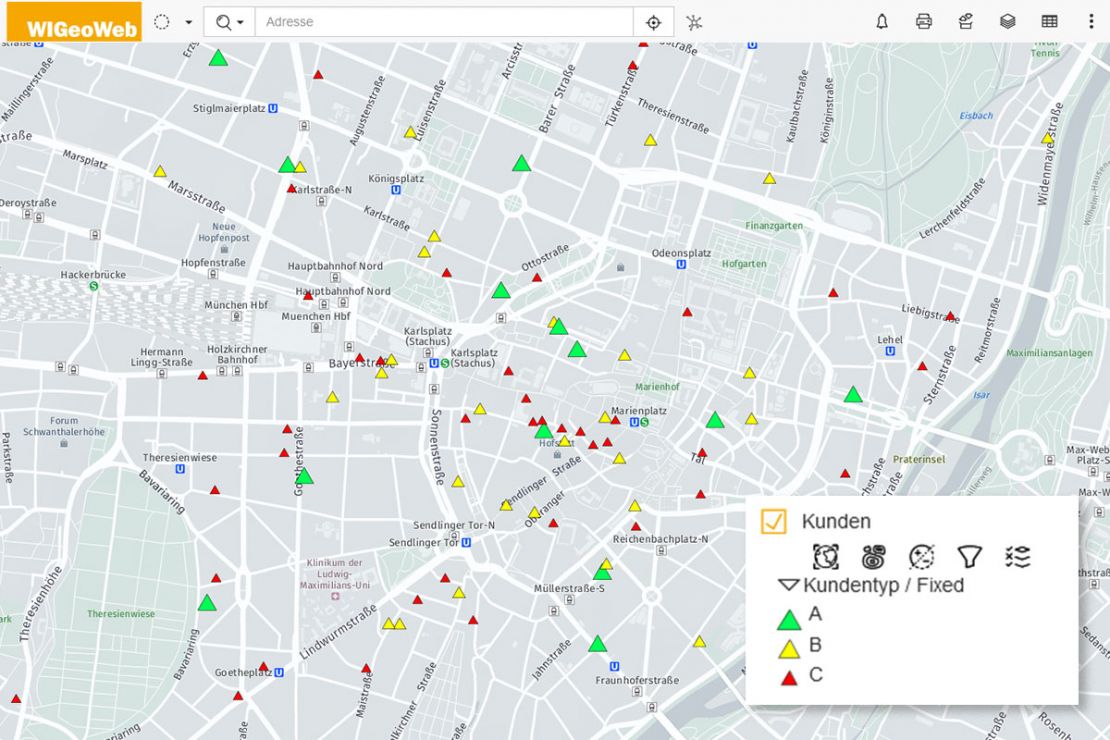Click the Marienhof map label
This screenshot has height=740, width=1110.
pos(657,387)
